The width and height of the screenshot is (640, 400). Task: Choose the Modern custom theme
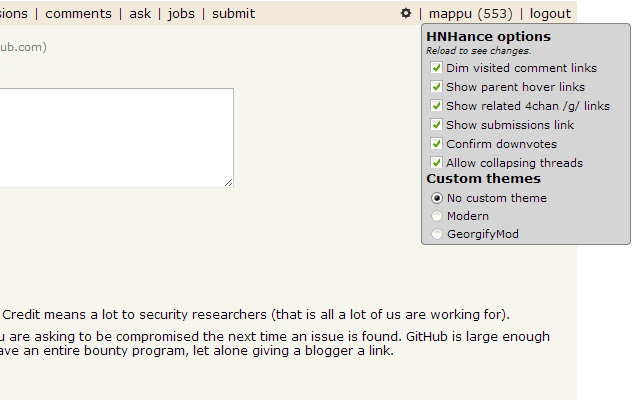pos(436,216)
